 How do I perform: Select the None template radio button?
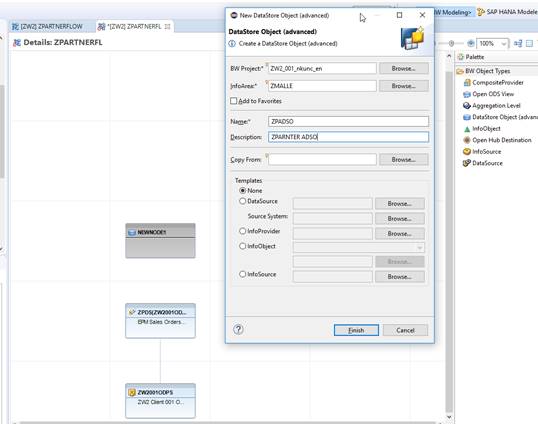[x=243, y=190]
